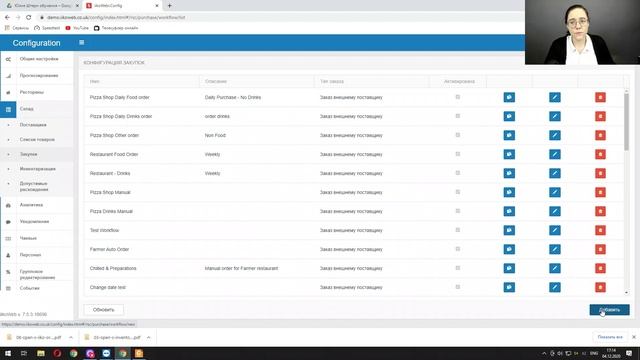
Task: Open the Speedtest bookmark
Action: 47,28
